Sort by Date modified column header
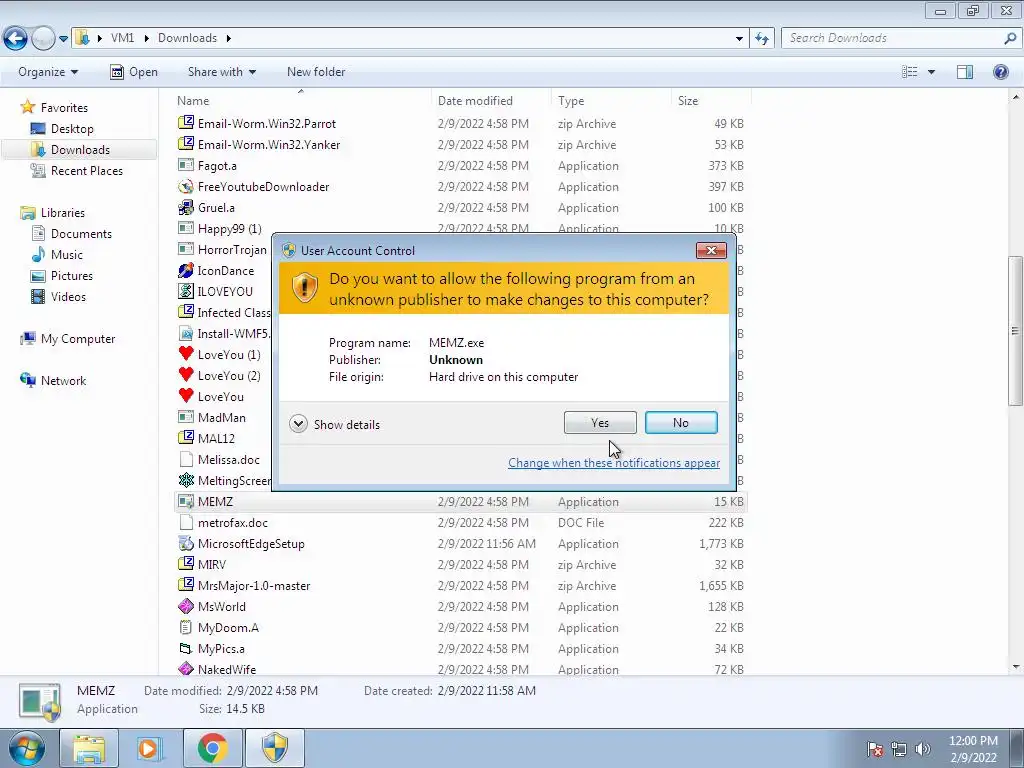This screenshot has height=768, width=1024. point(491,101)
